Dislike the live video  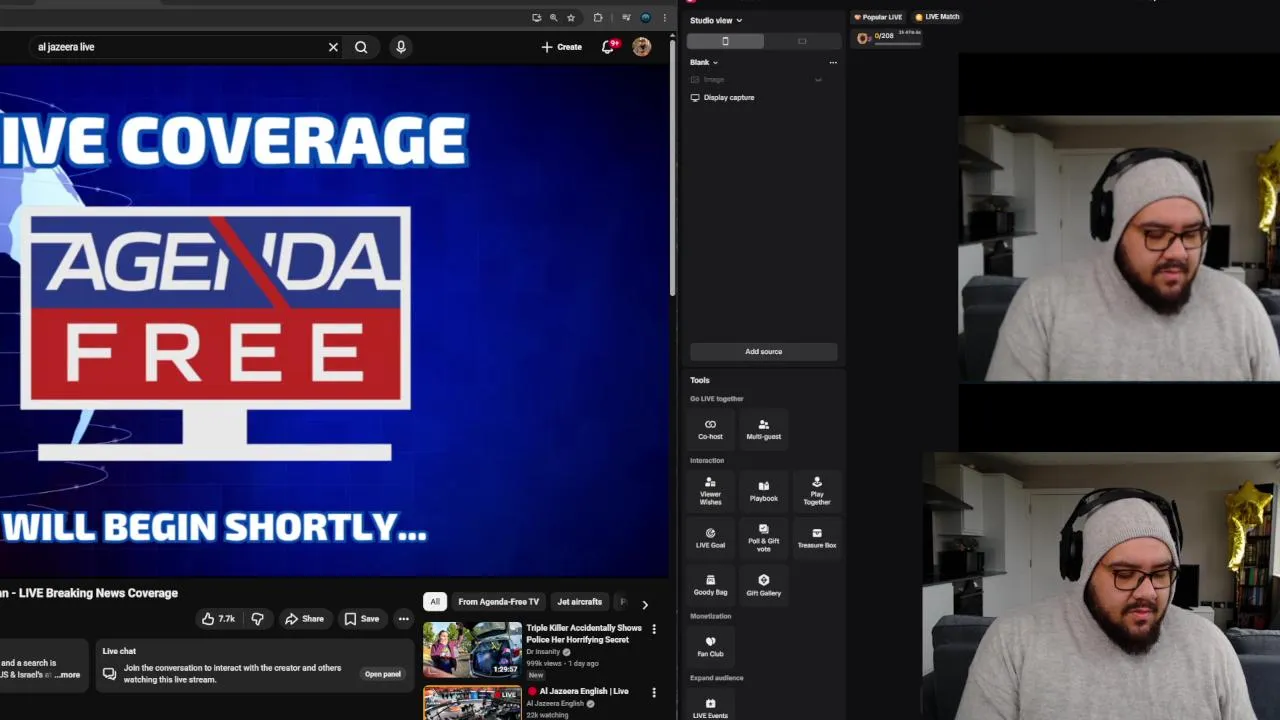pos(257,619)
